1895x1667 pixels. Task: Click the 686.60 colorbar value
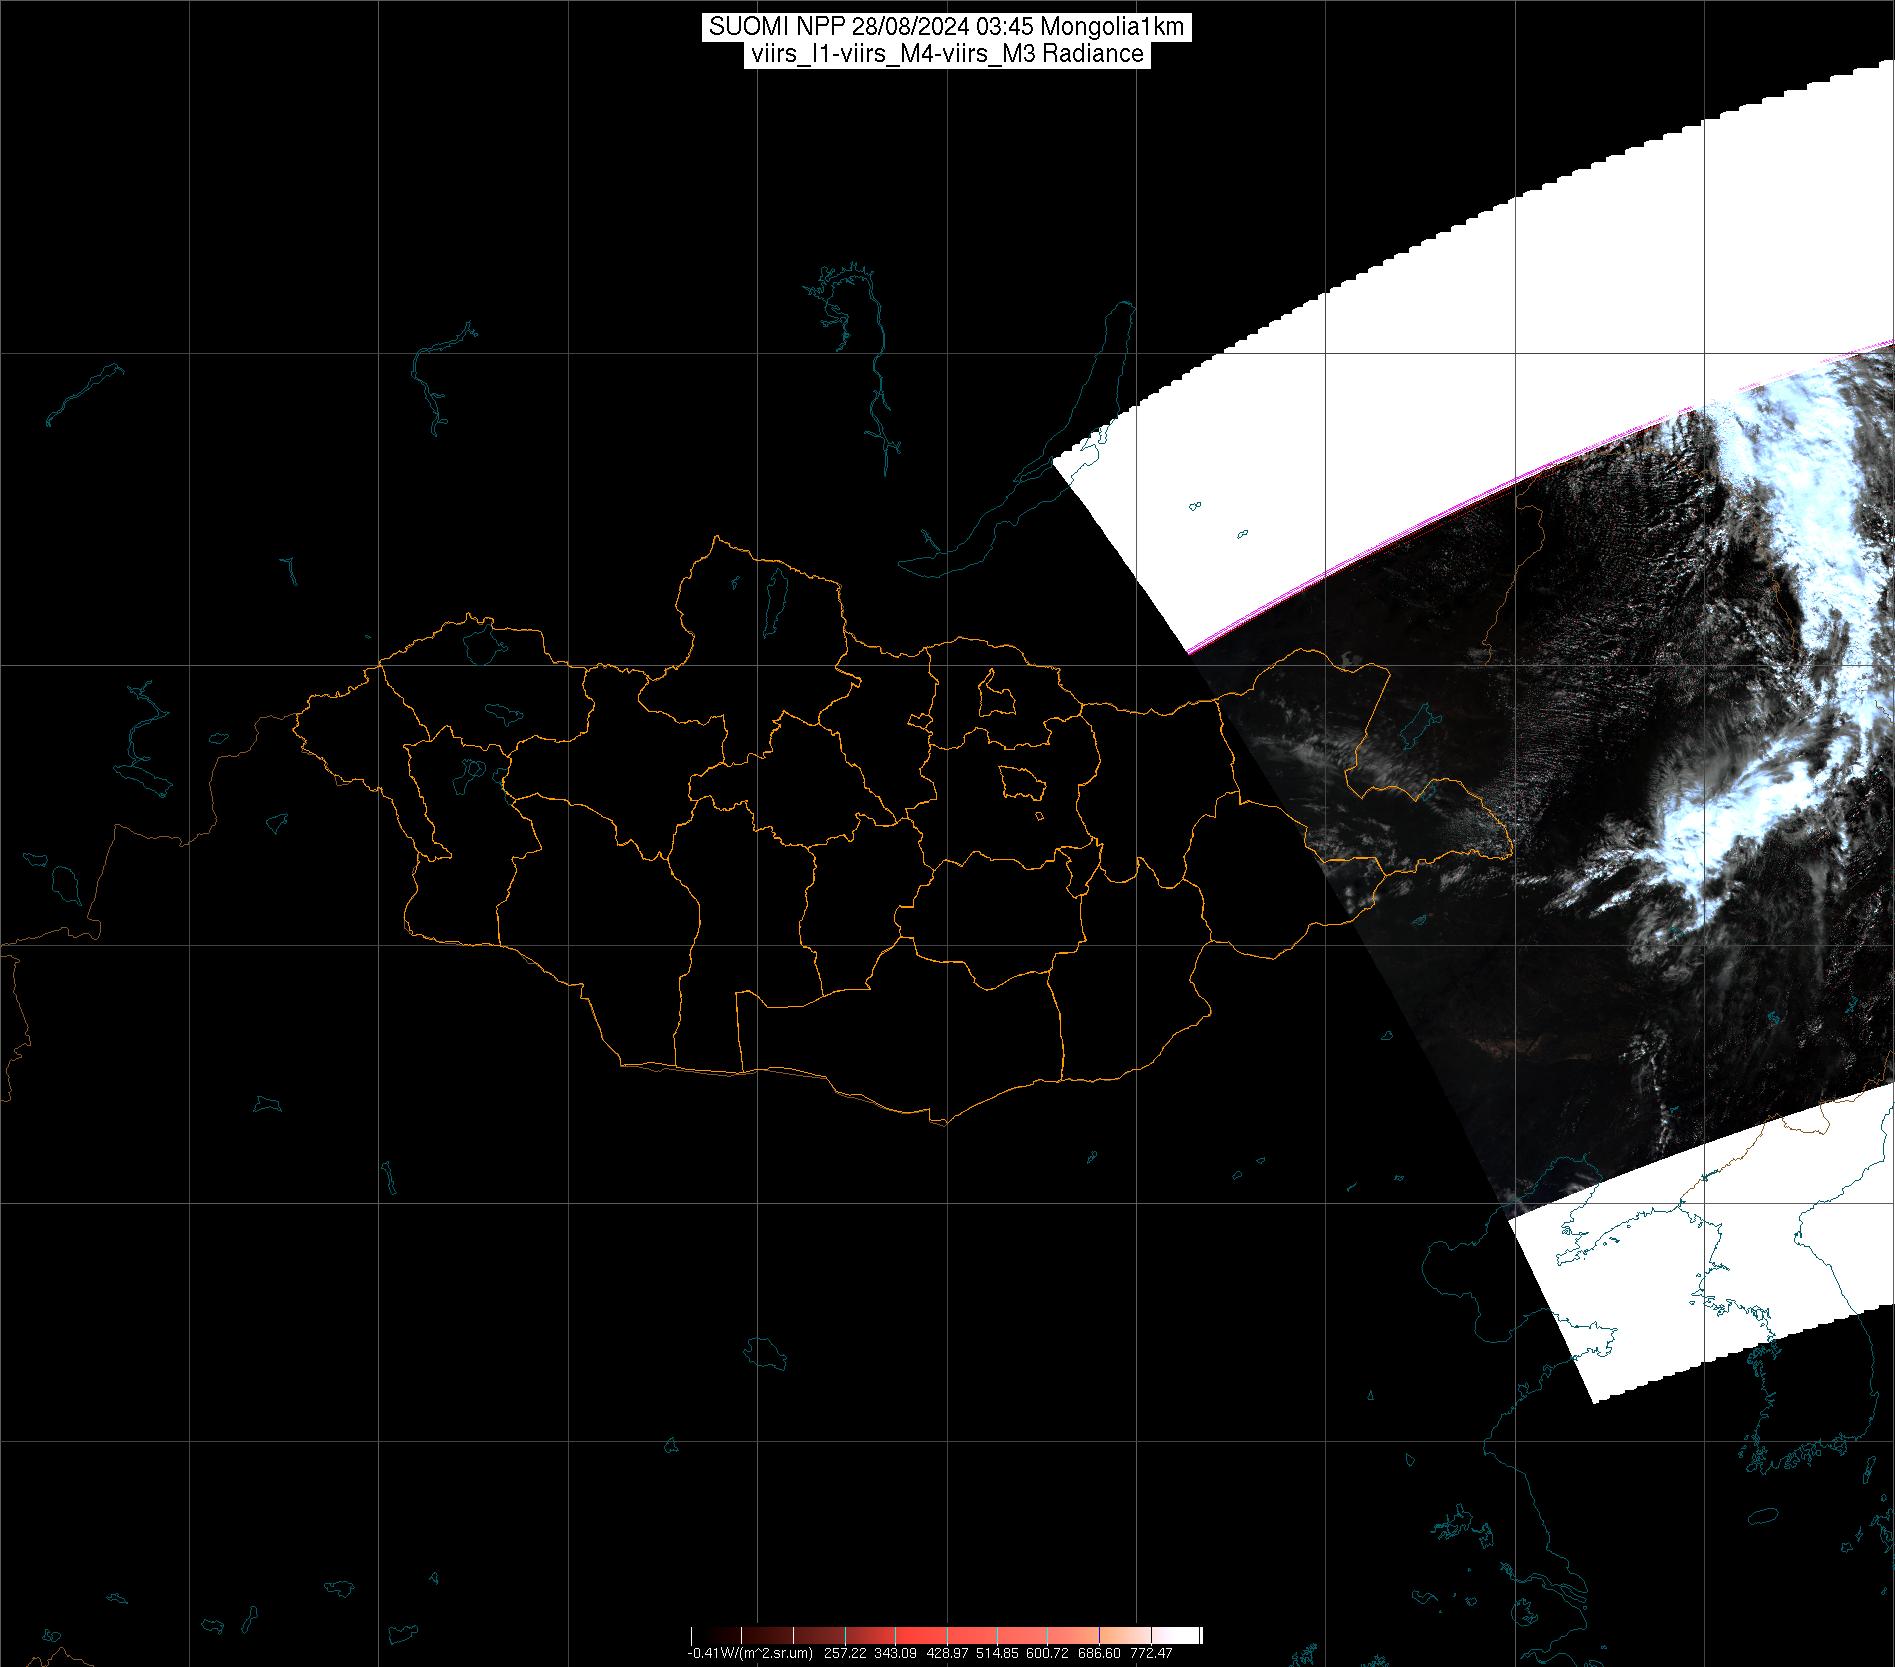(1100, 1653)
